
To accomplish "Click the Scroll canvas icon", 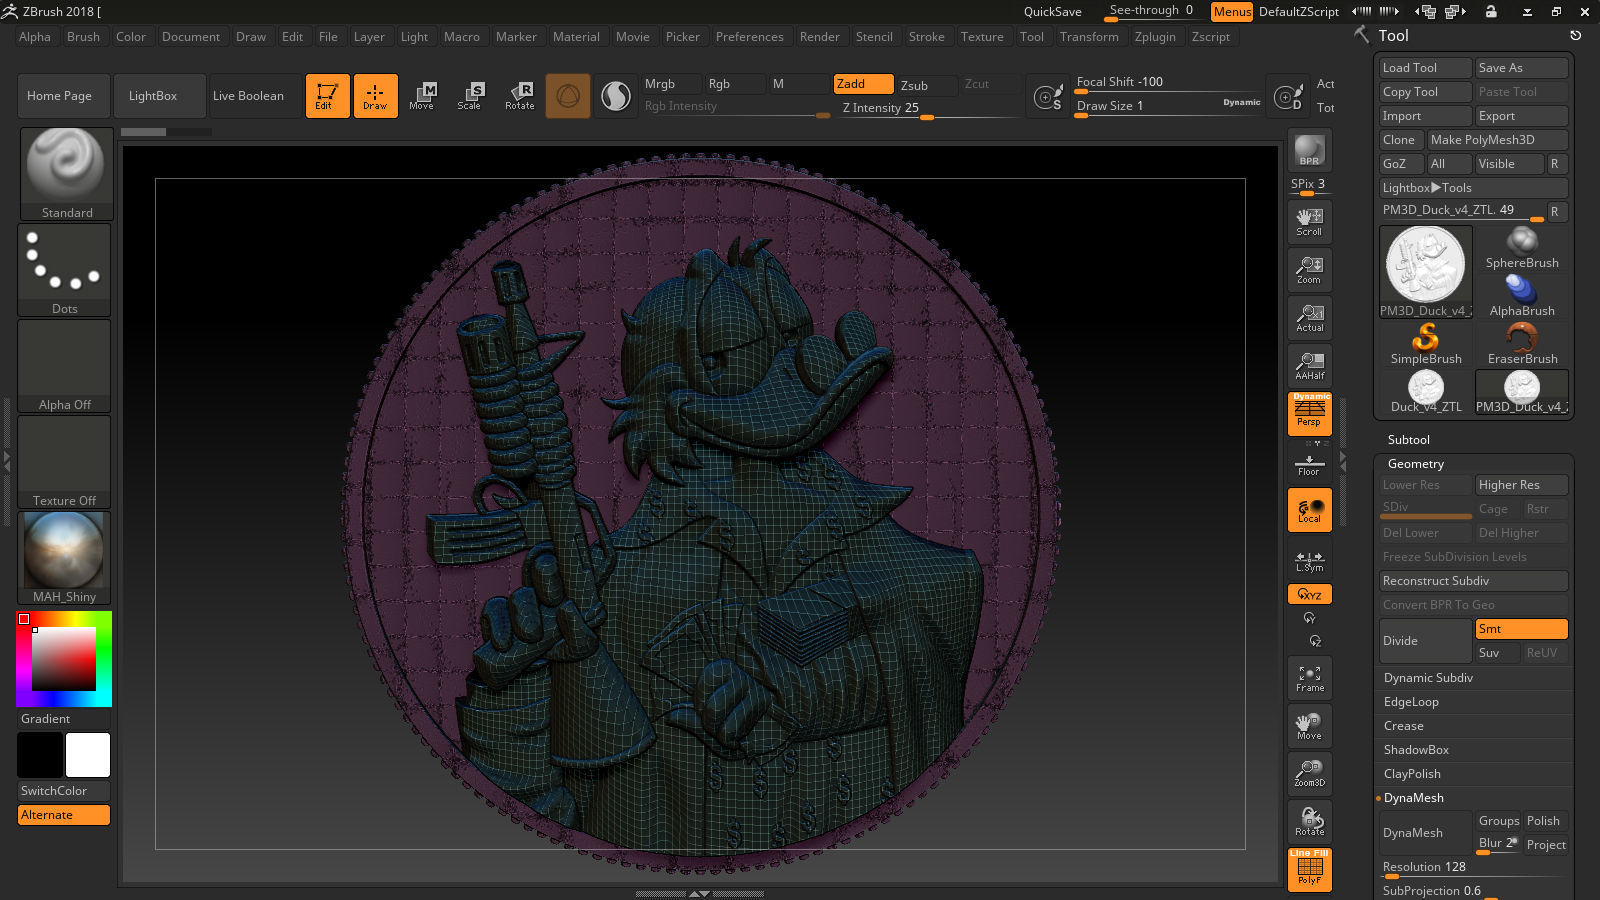I will 1309,222.
